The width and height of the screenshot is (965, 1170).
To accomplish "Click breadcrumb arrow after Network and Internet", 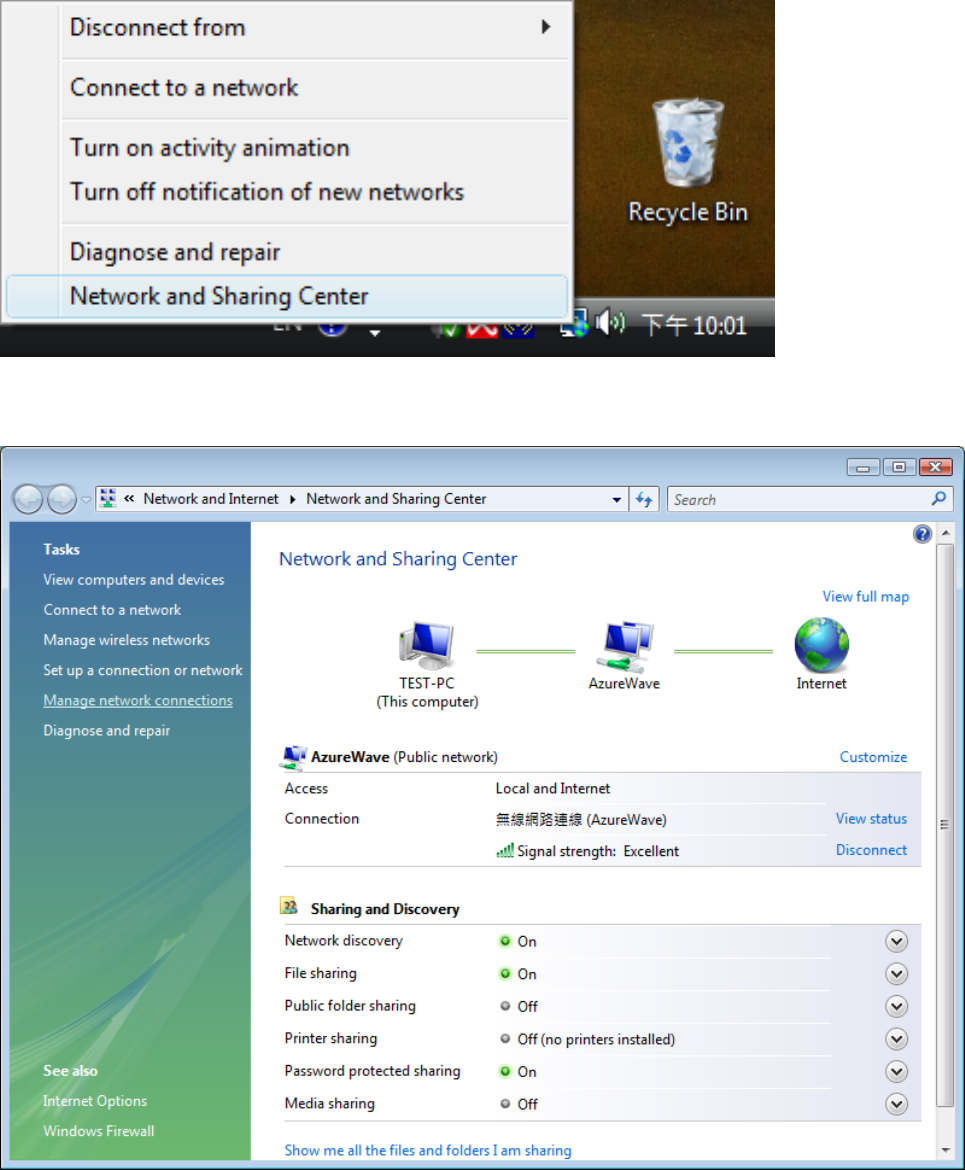I will click(x=293, y=499).
